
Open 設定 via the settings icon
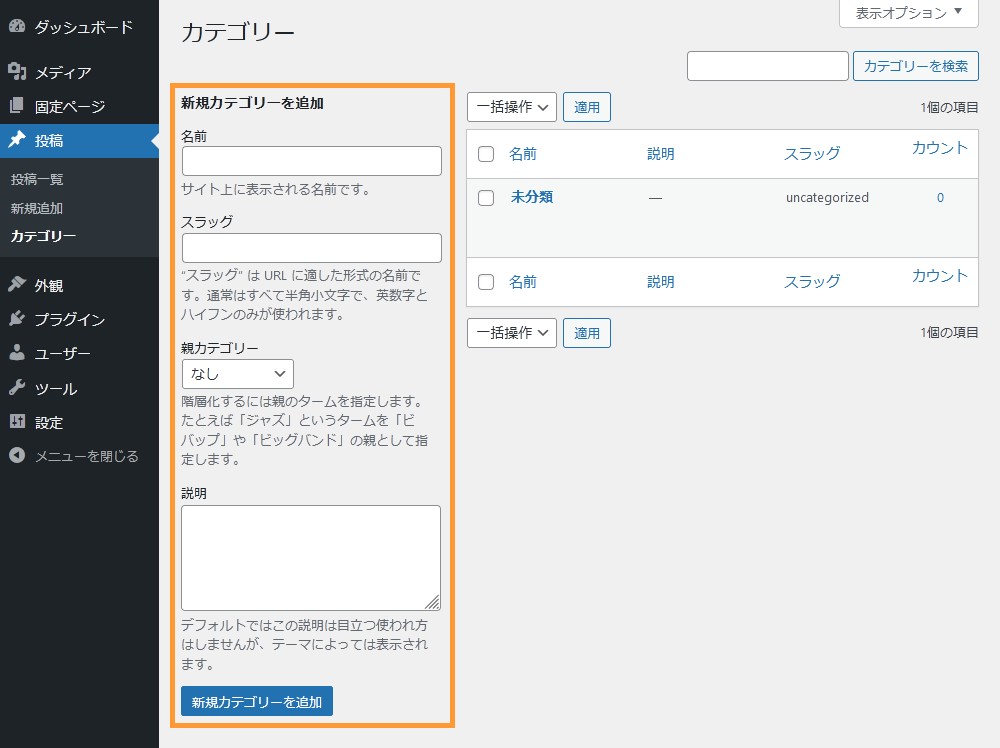pos(17,422)
